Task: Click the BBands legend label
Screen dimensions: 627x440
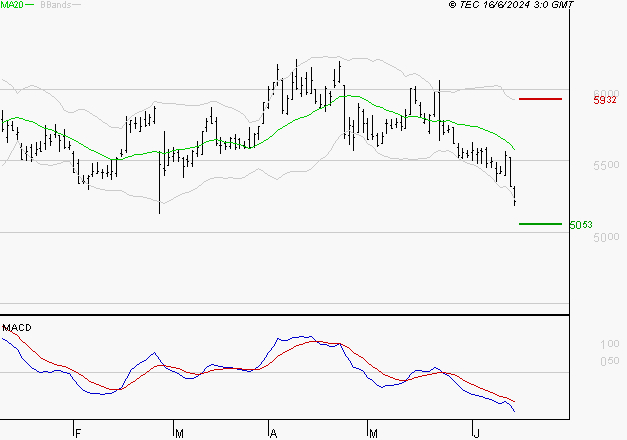Action: coord(56,5)
